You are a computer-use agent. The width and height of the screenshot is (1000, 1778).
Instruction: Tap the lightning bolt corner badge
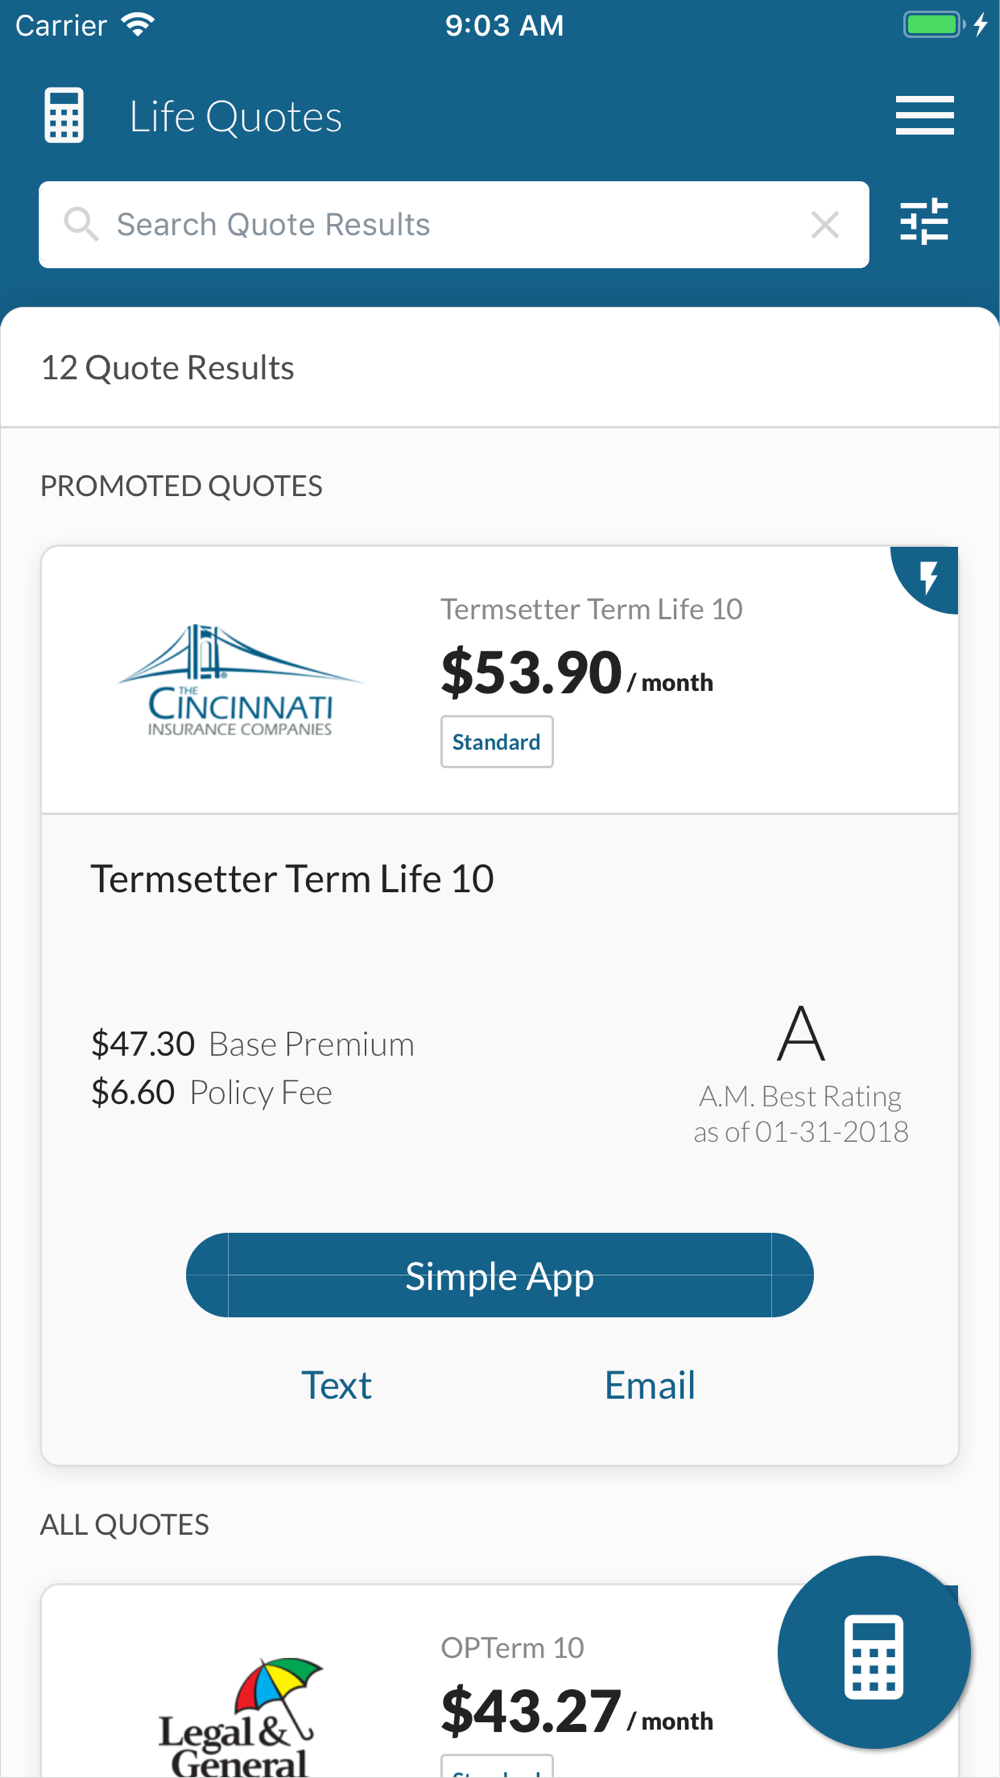[929, 577]
